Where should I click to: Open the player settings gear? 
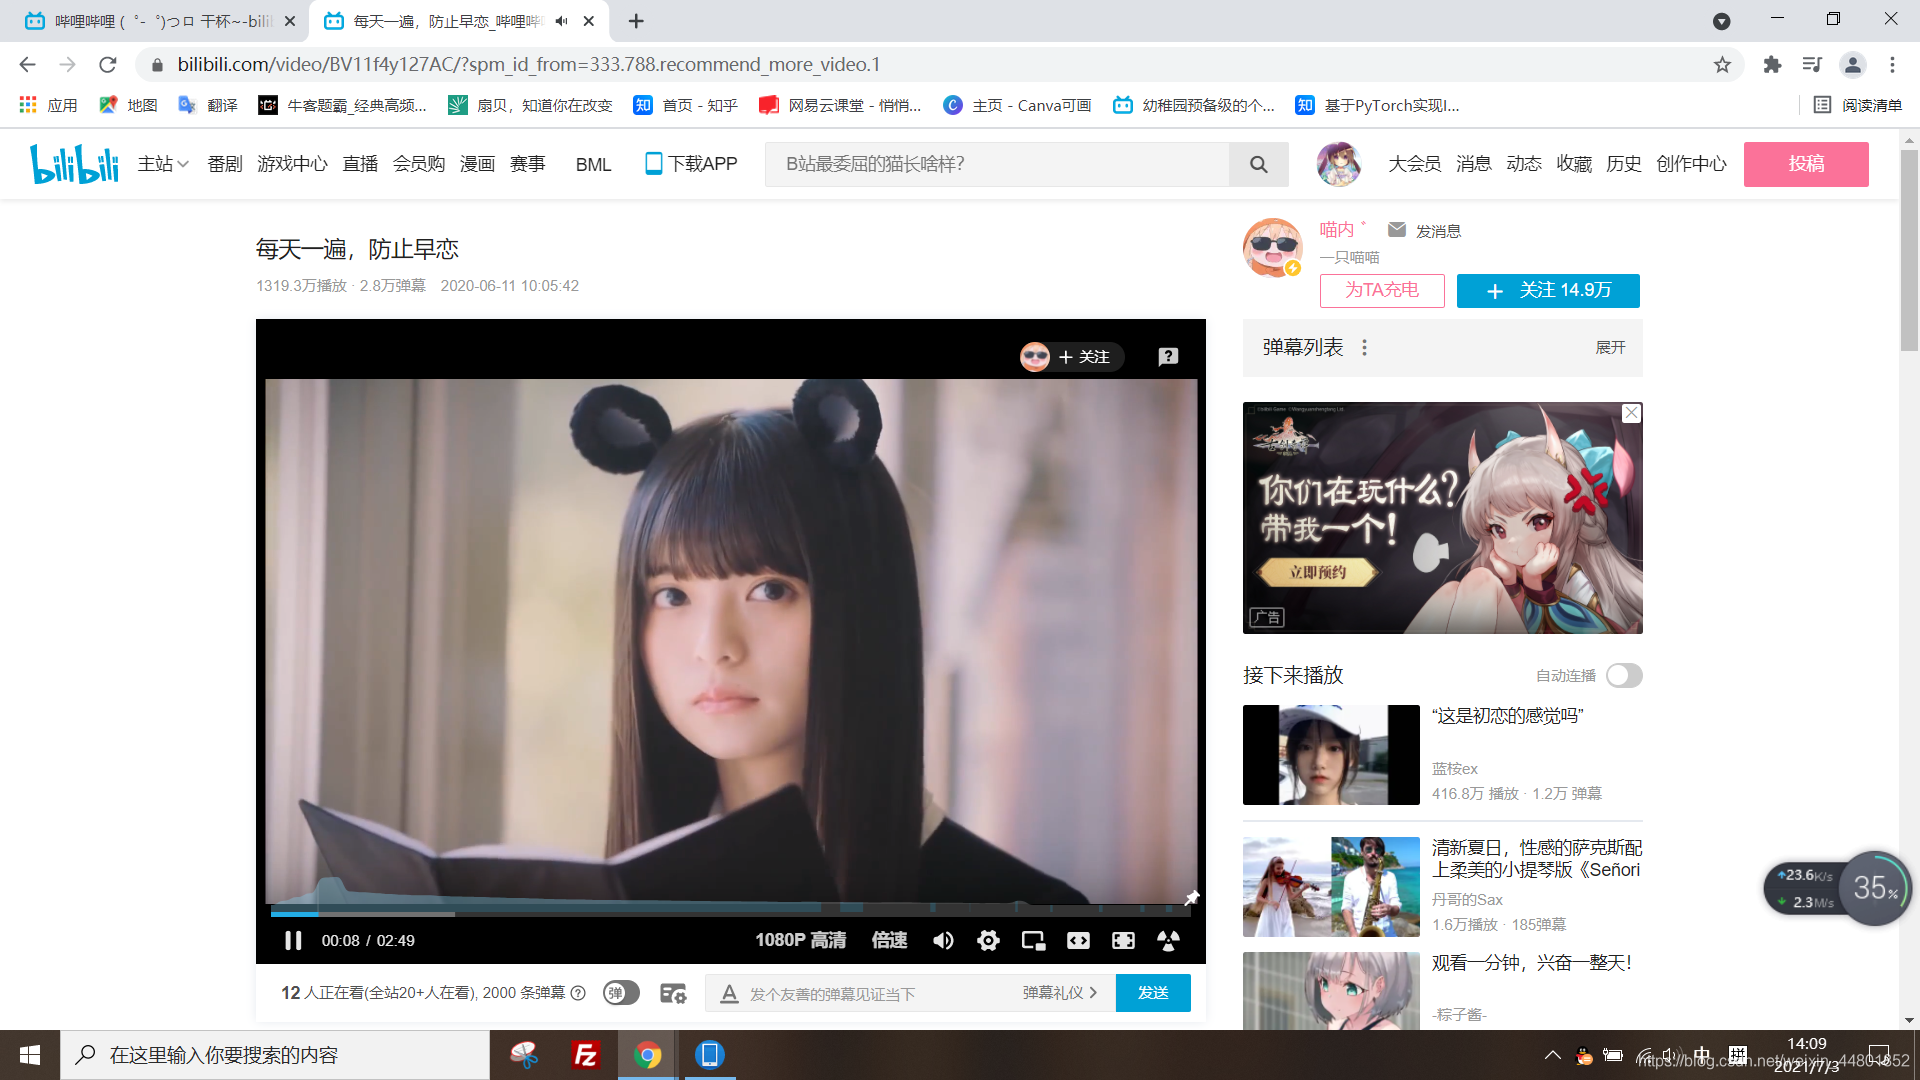tap(988, 940)
